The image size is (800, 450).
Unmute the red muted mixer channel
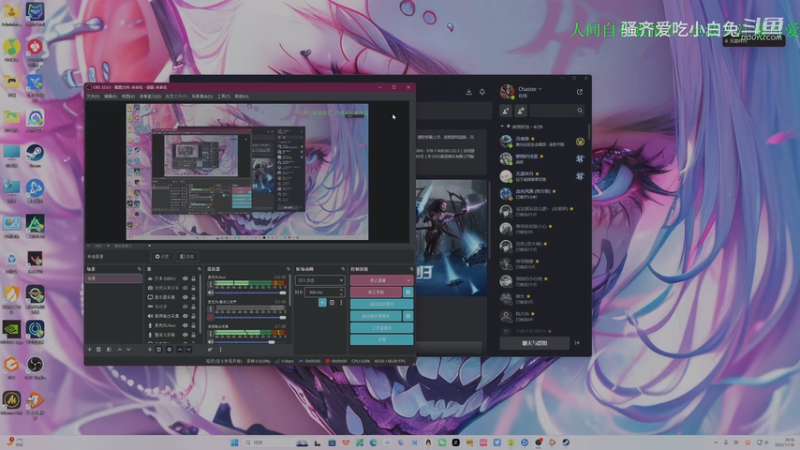point(210,317)
